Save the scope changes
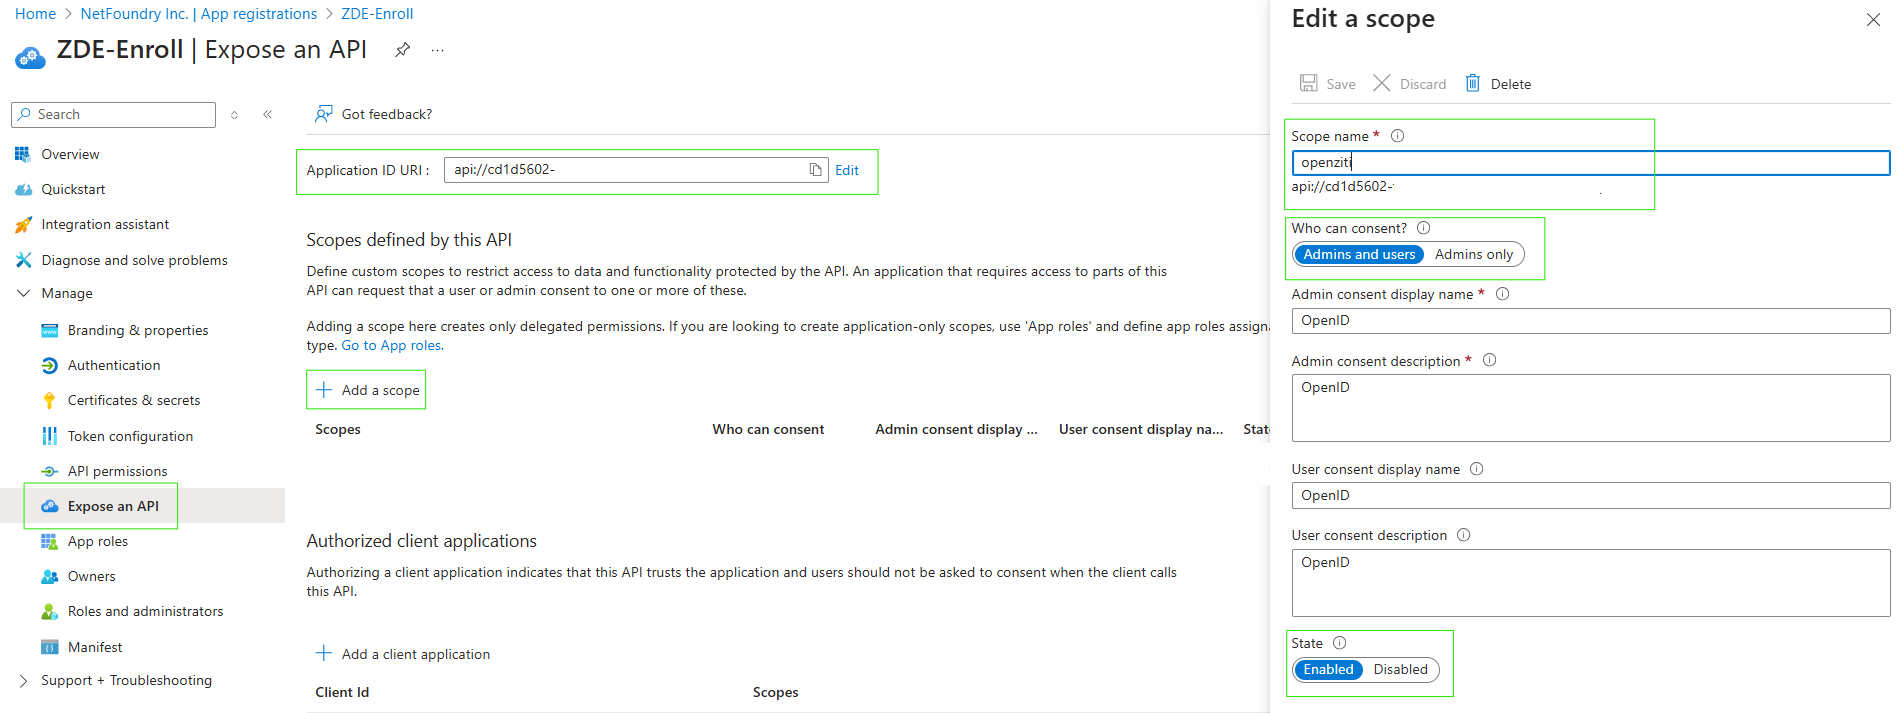This screenshot has height=713, width=1903. tap(1327, 84)
